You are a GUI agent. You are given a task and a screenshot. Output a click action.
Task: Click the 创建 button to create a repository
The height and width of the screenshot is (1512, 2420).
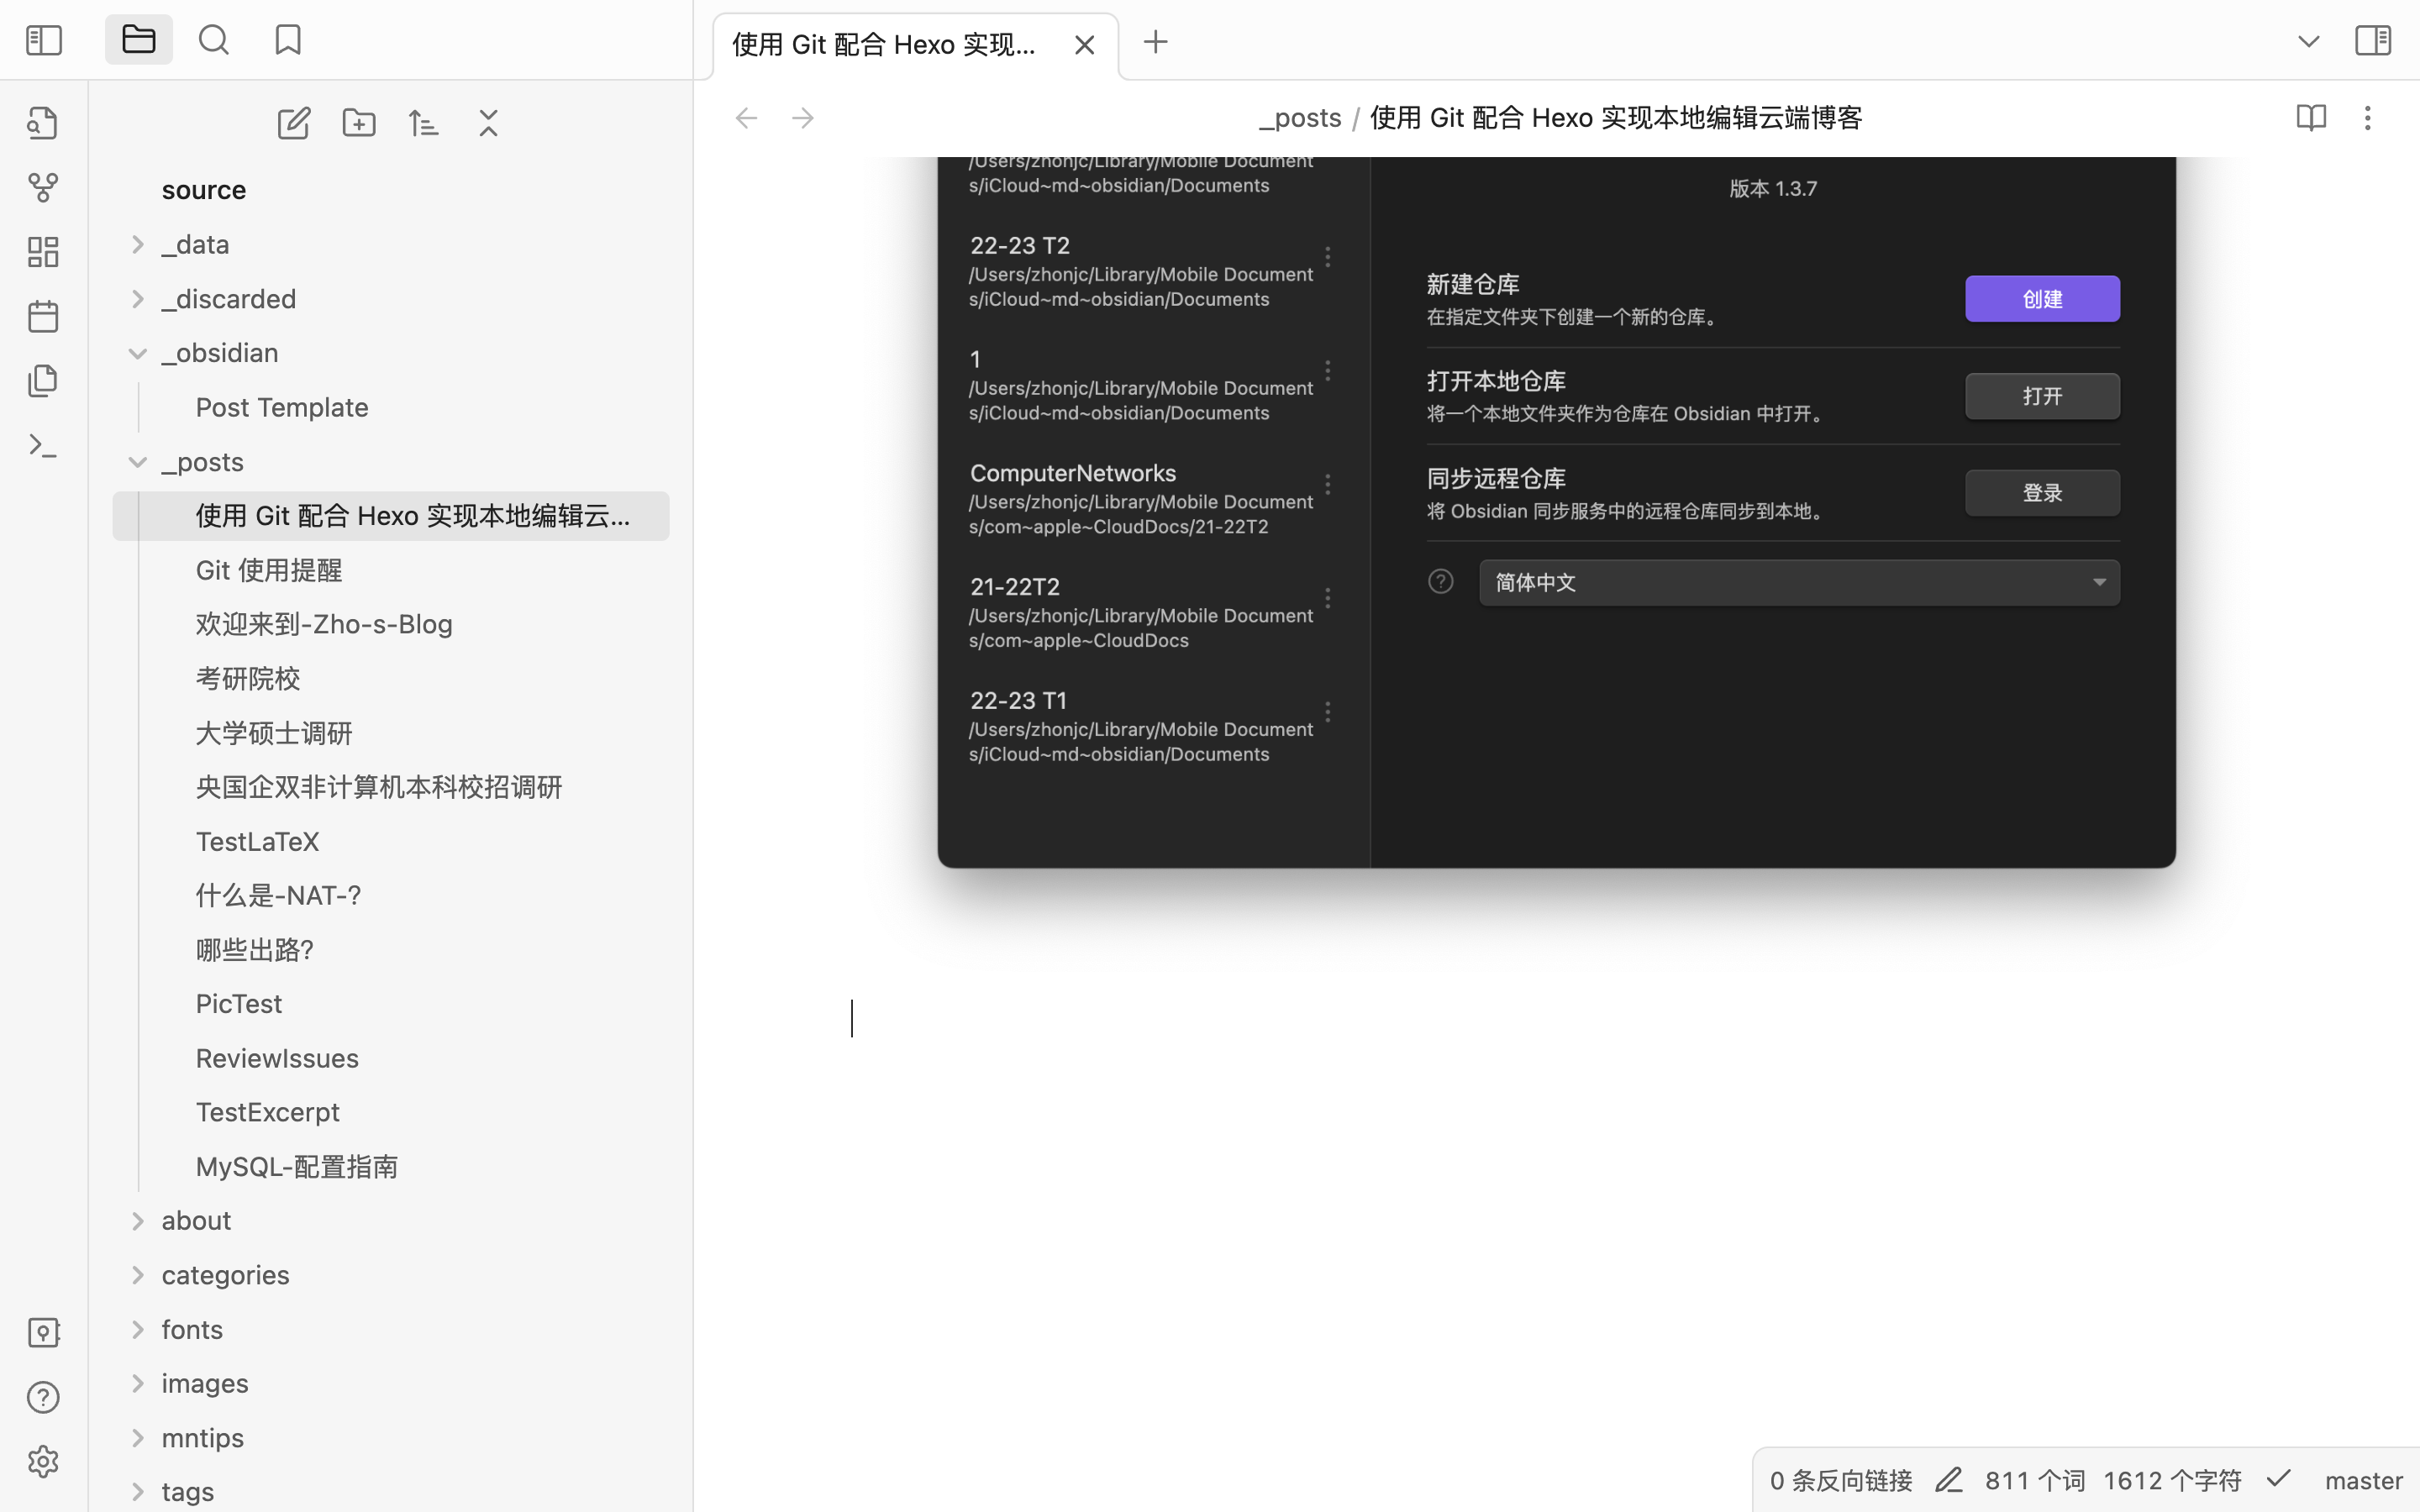click(x=2042, y=298)
